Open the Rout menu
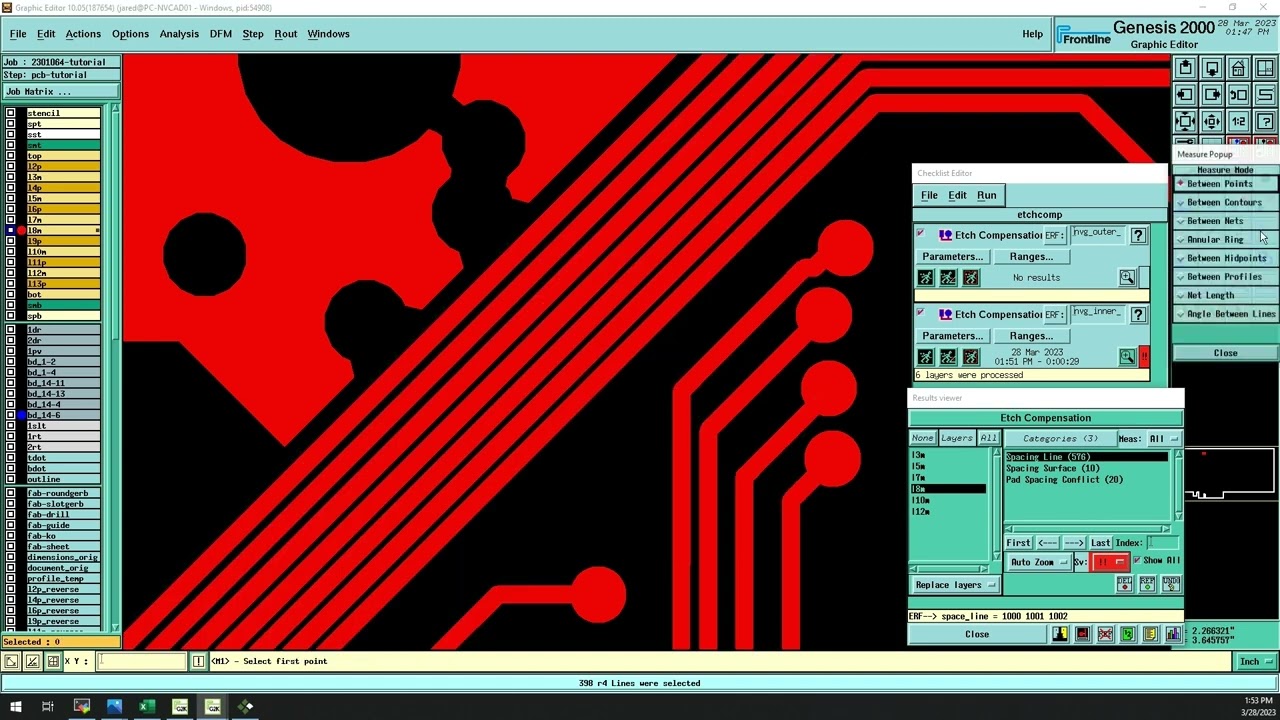 coord(286,34)
